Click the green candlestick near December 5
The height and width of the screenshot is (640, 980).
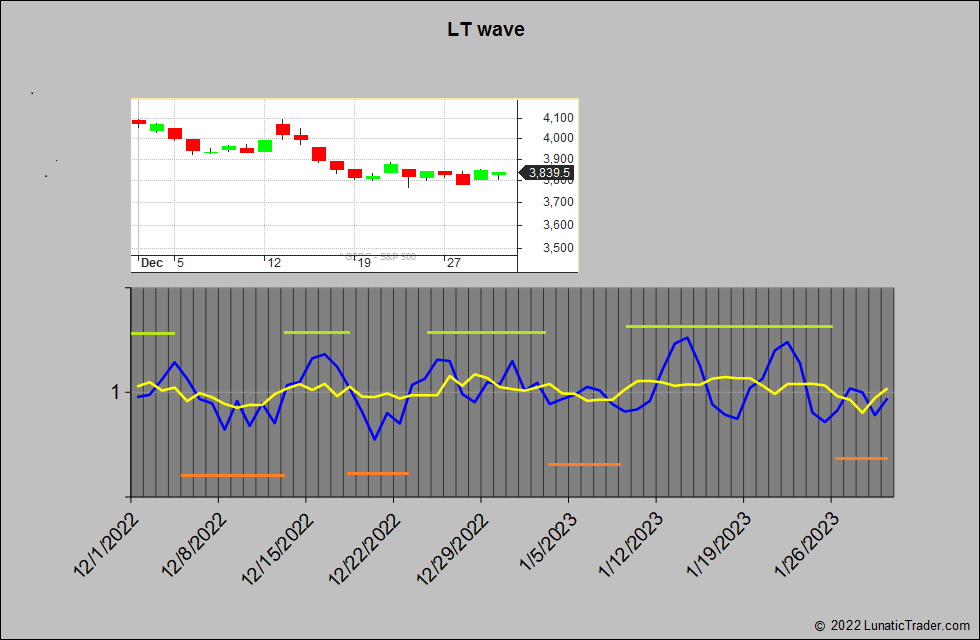click(159, 128)
